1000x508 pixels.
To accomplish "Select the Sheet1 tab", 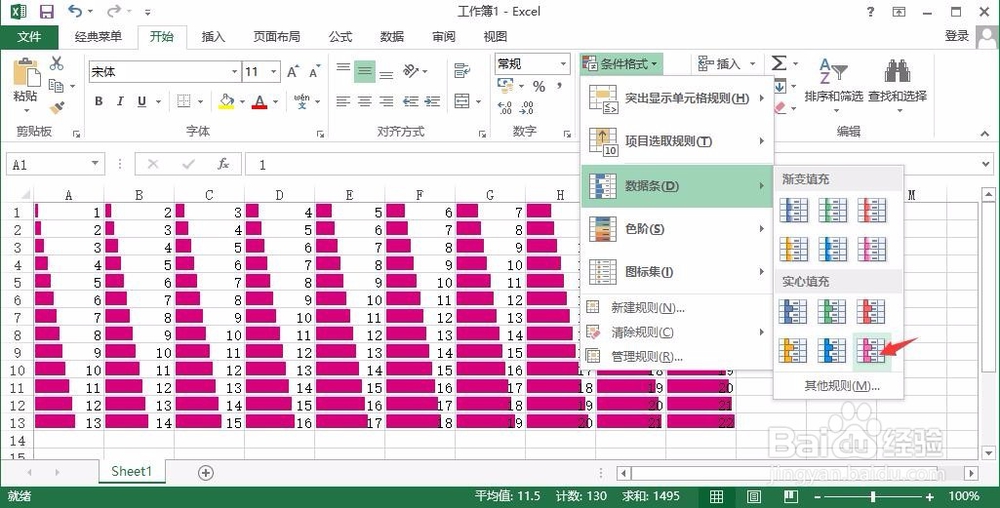I will [x=131, y=471].
